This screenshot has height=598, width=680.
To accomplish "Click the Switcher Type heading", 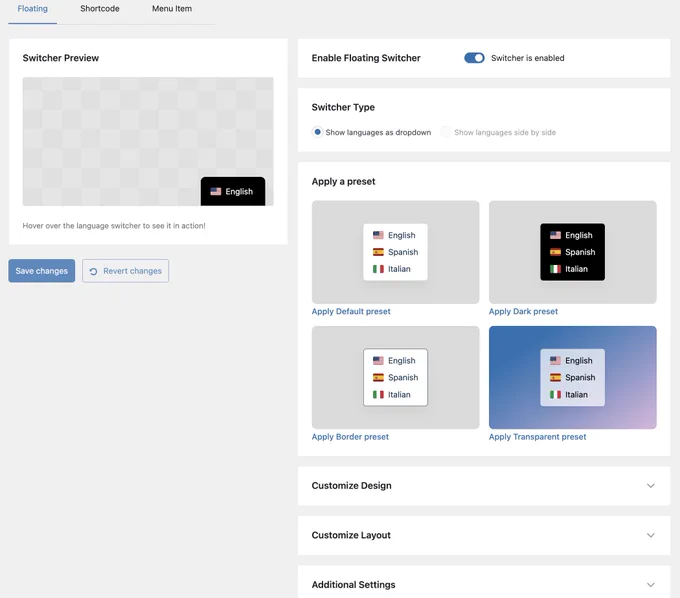I will pyautogui.click(x=343, y=107).
